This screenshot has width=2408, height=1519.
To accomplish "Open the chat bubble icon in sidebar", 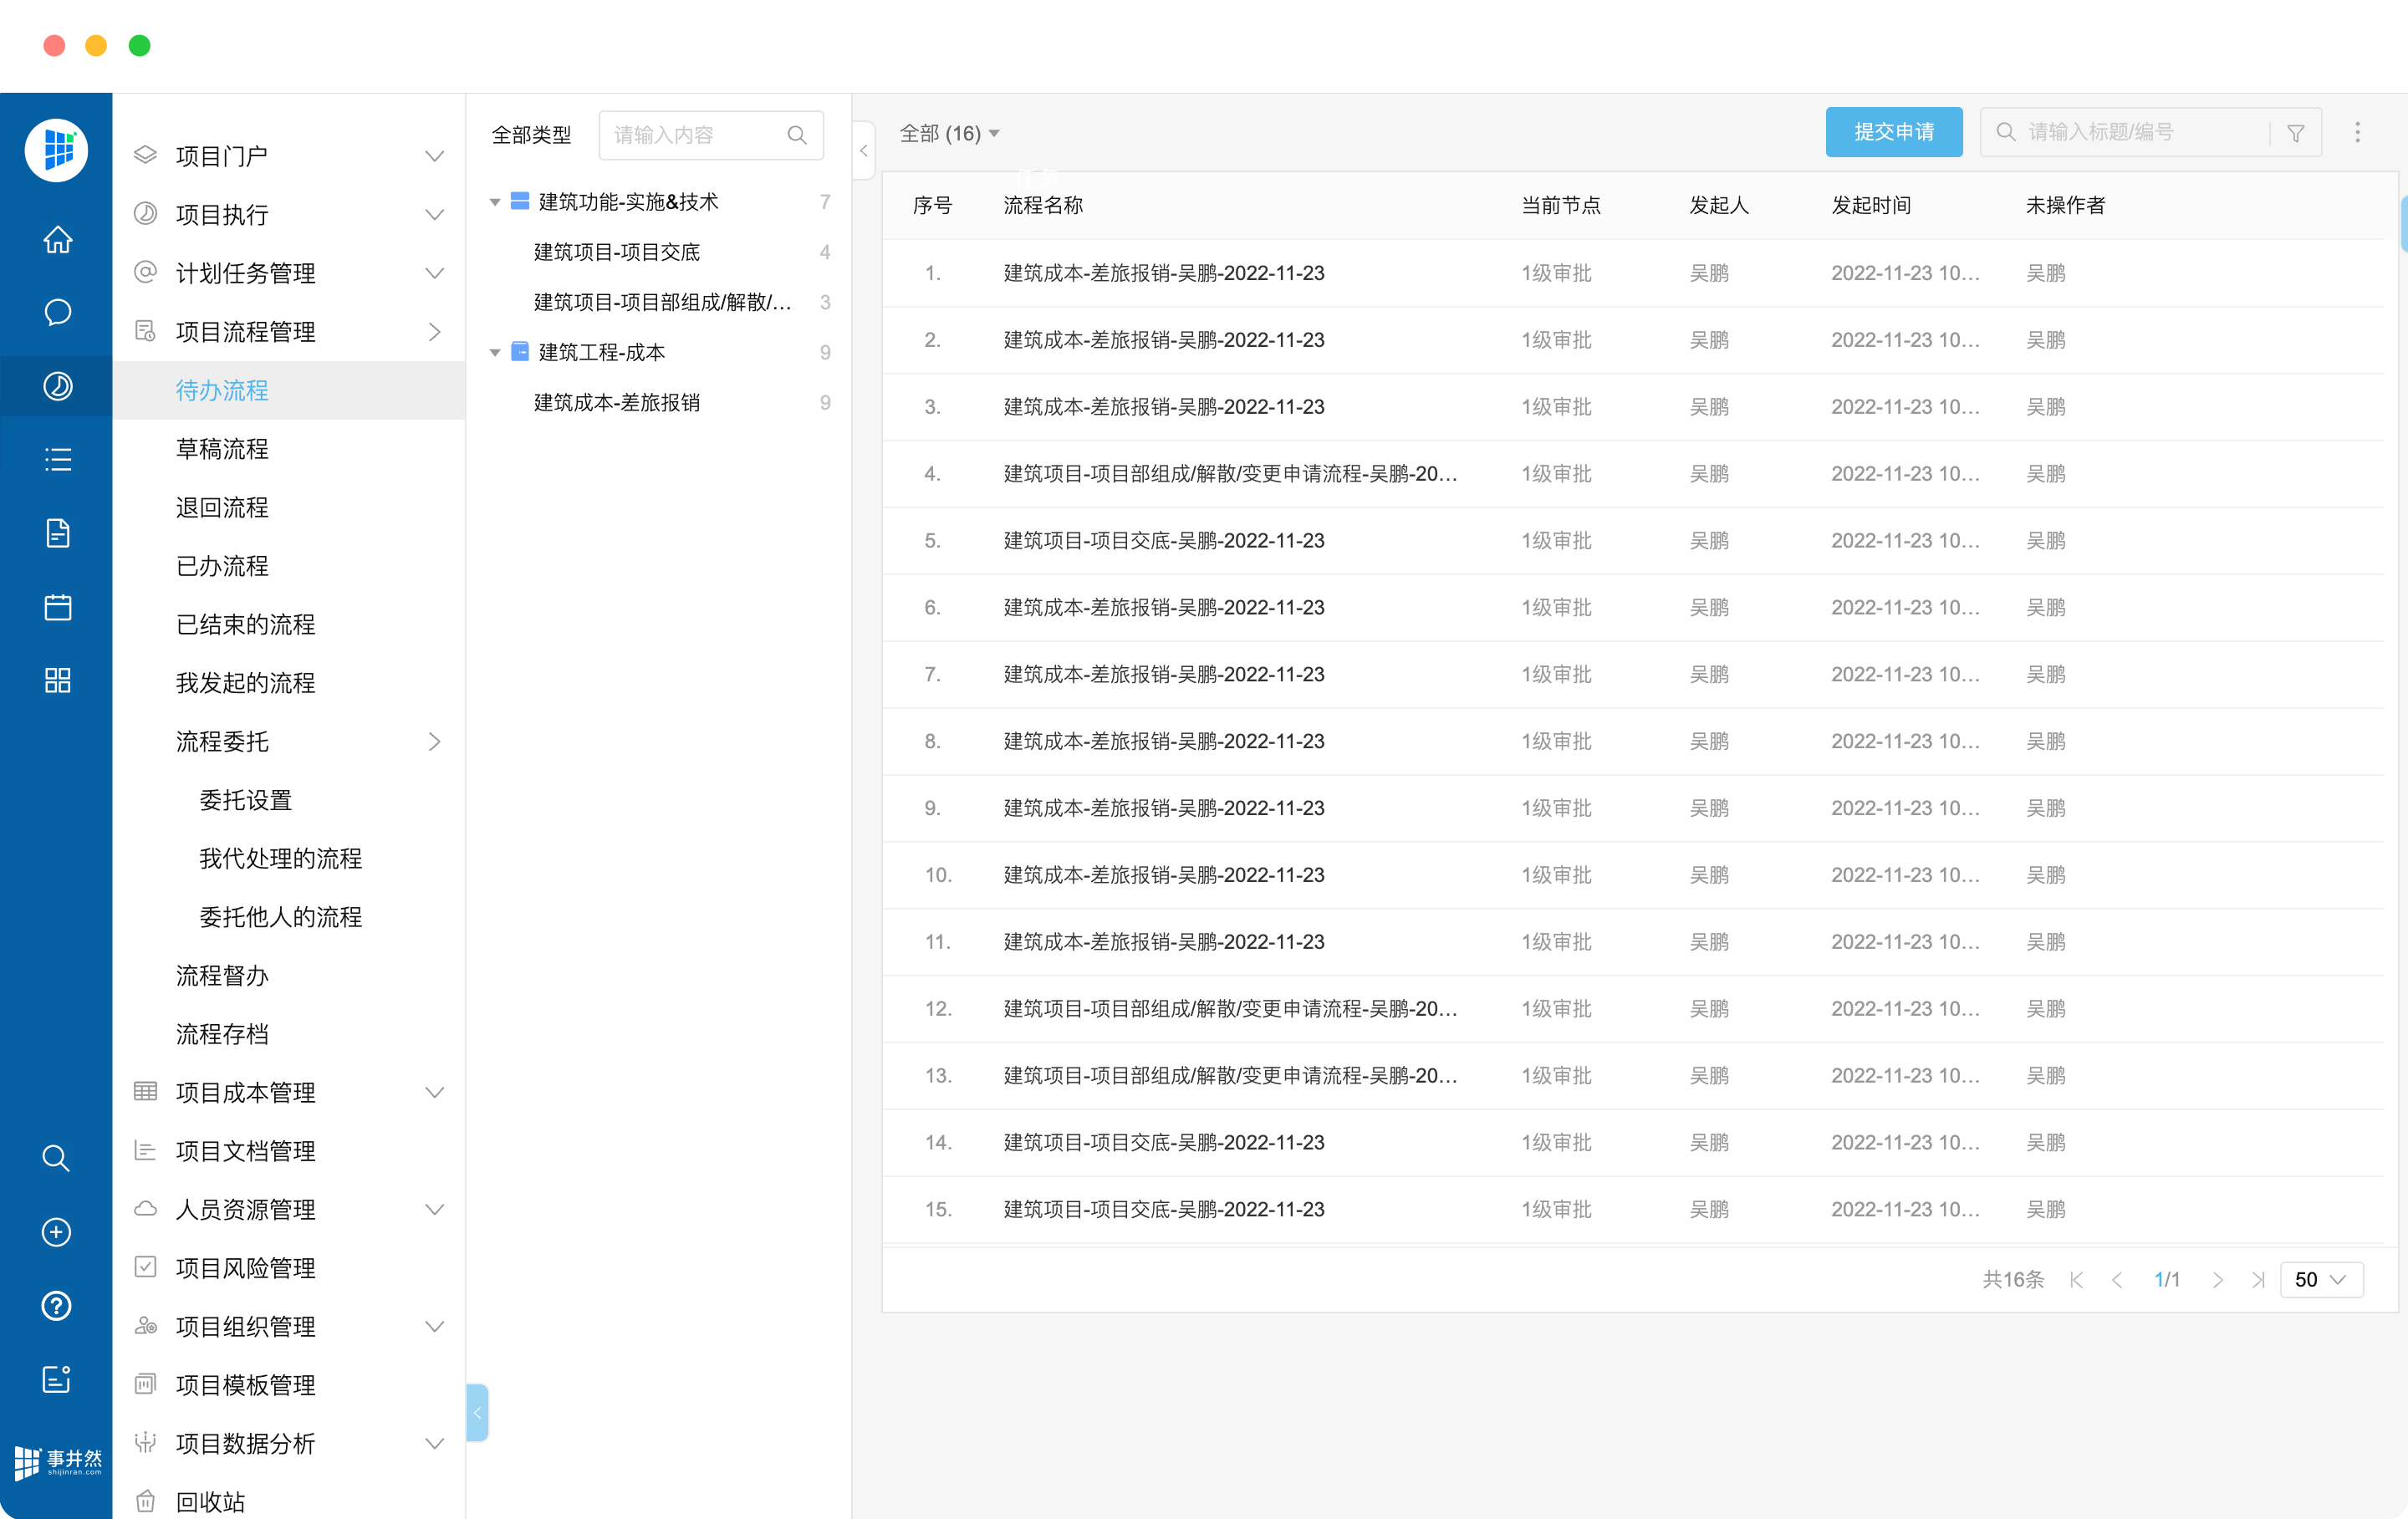I will coord(57,313).
